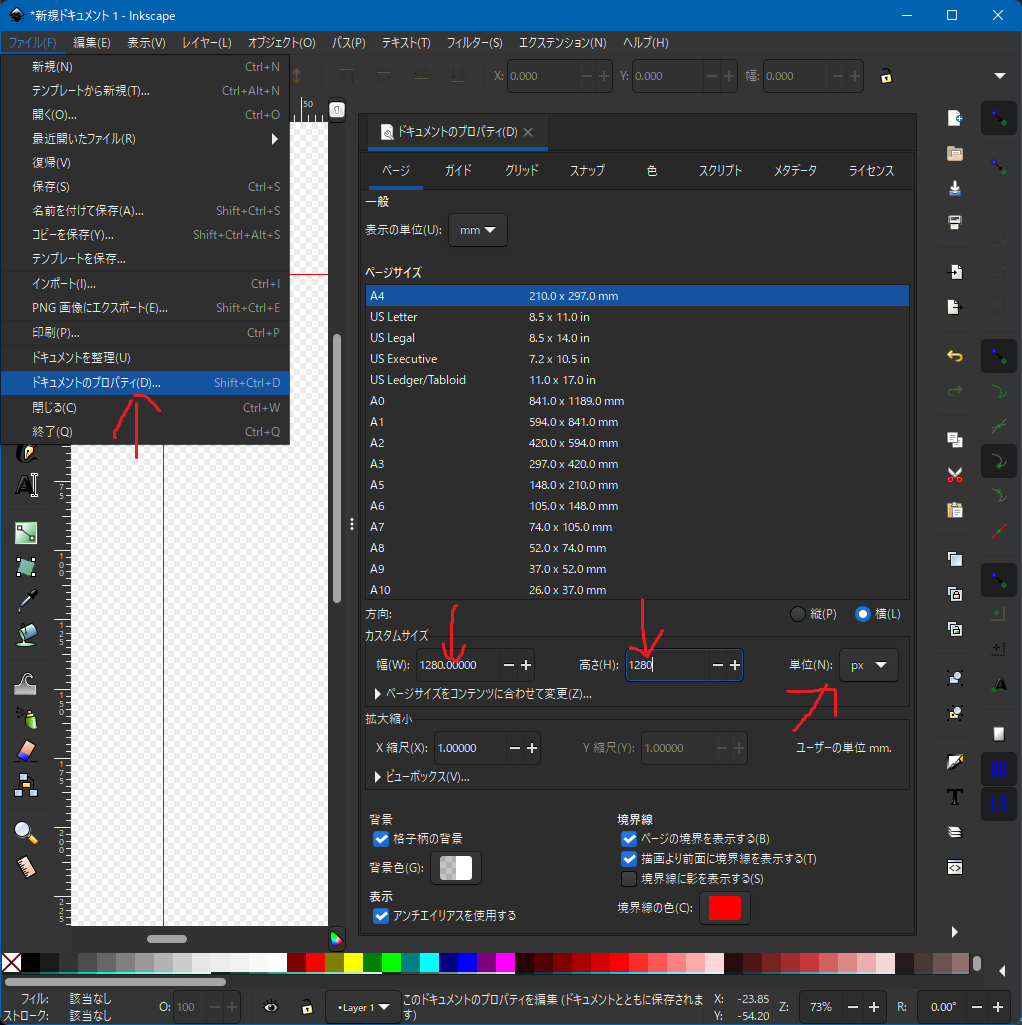
Task: Open the Layer 1 dropdown in status bar
Action: point(363,1007)
